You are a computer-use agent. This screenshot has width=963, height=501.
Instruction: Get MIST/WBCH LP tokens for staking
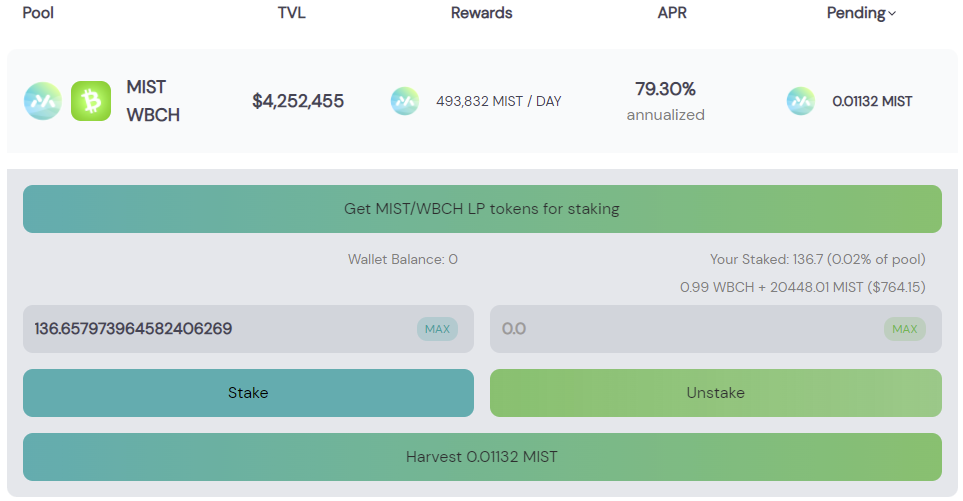point(482,209)
